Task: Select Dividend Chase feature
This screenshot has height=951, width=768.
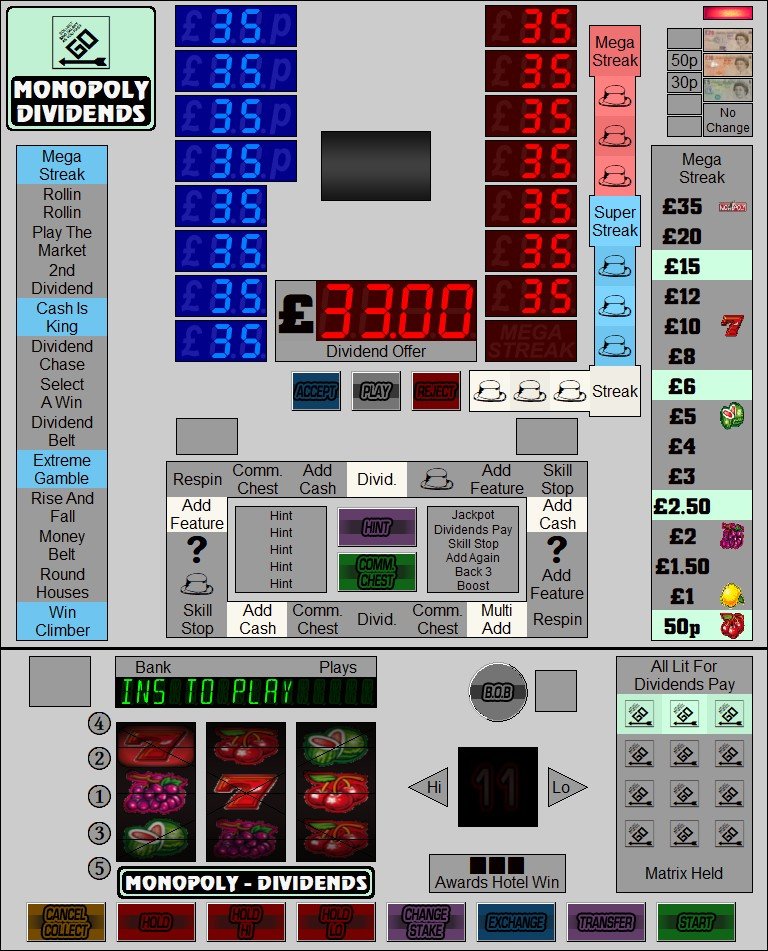Action: [x=62, y=355]
